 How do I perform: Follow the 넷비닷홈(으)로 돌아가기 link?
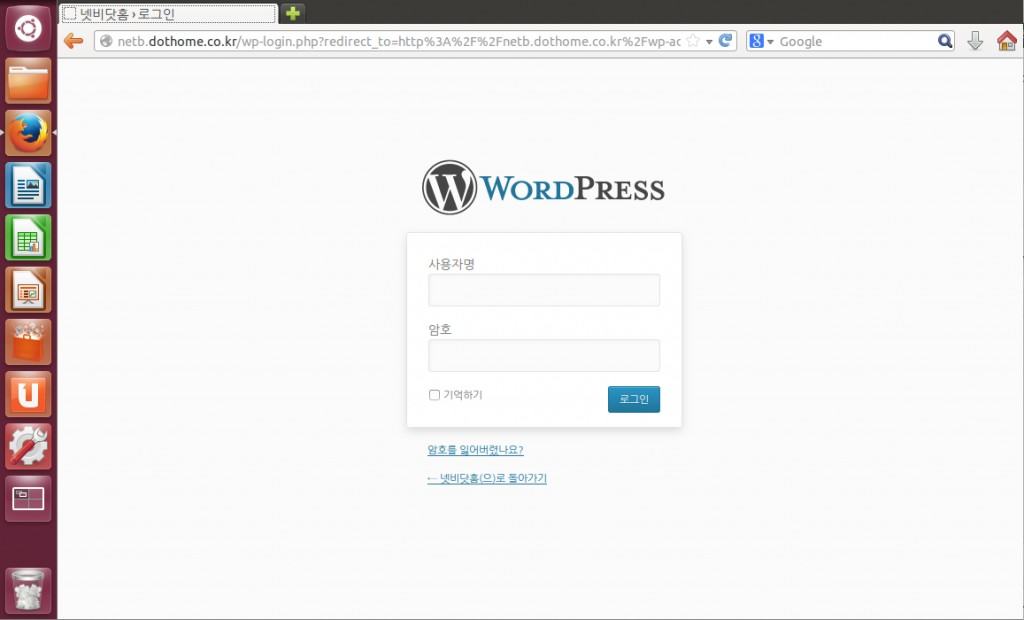click(487, 478)
